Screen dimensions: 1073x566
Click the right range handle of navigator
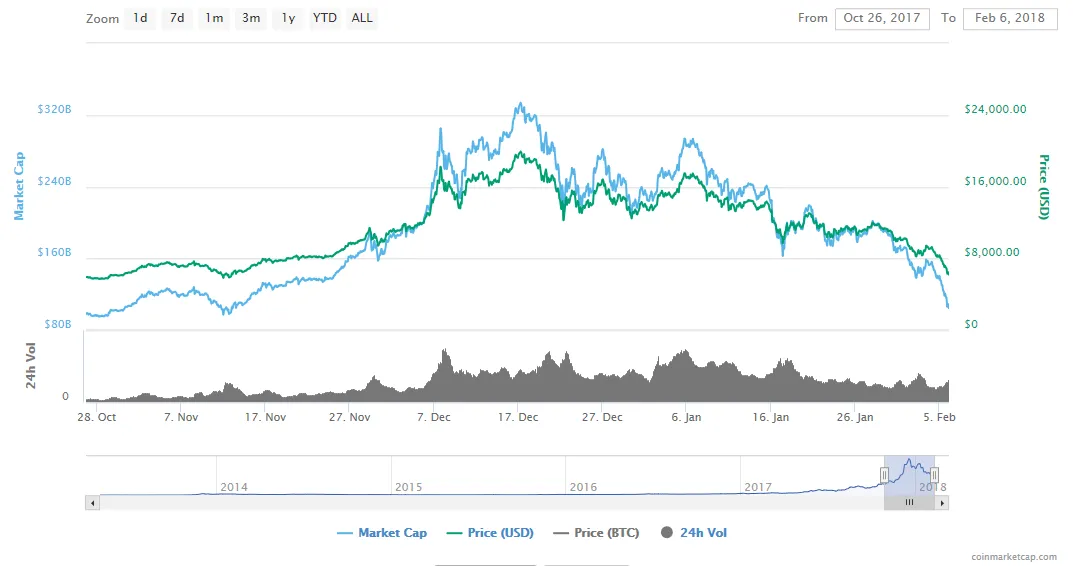[934, 475]
